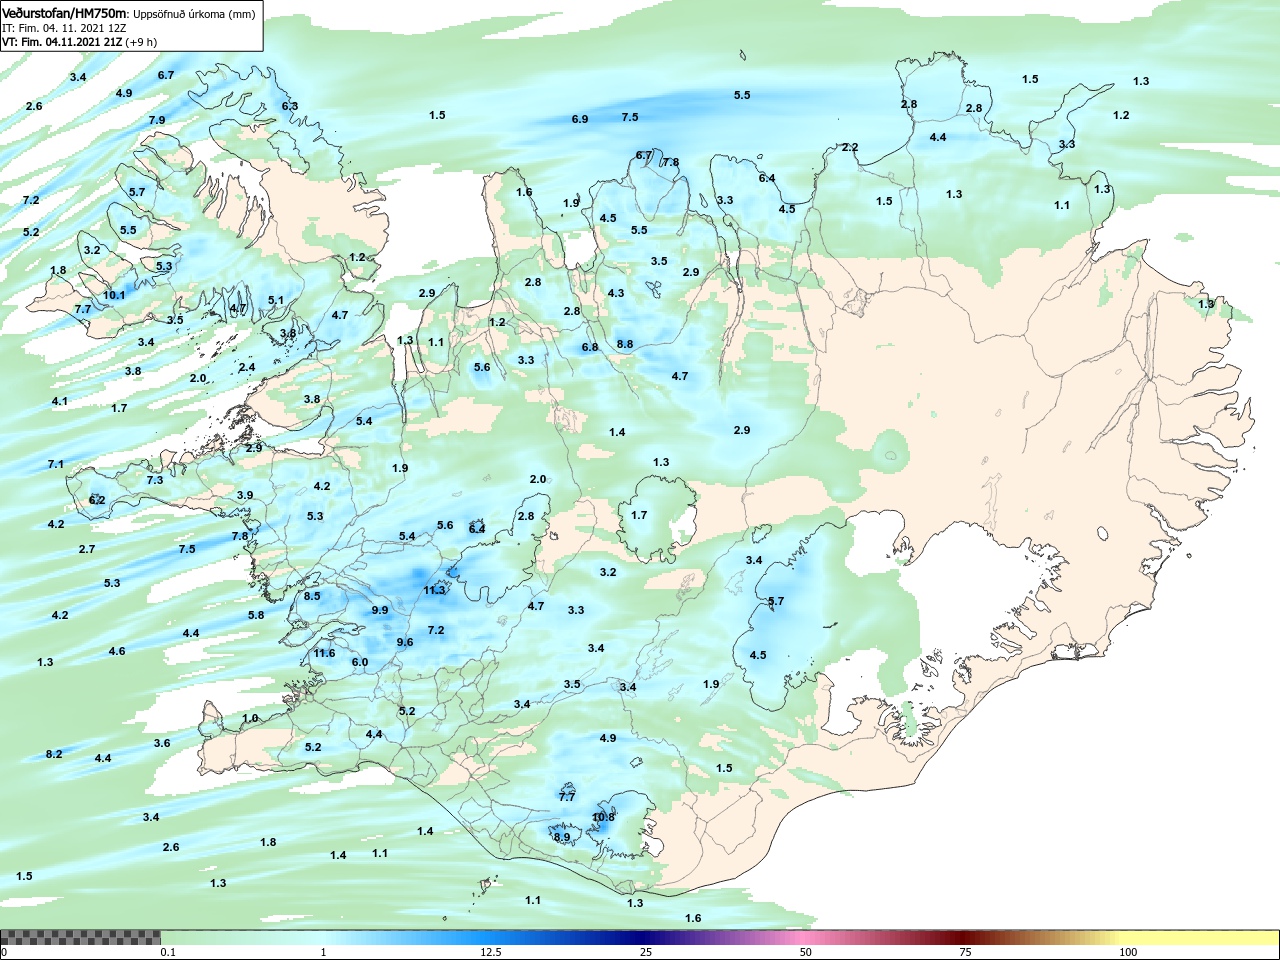The image size is (1280, 960).
Task: Click the 0.1 label on the color scale
Action: (169, 952)
